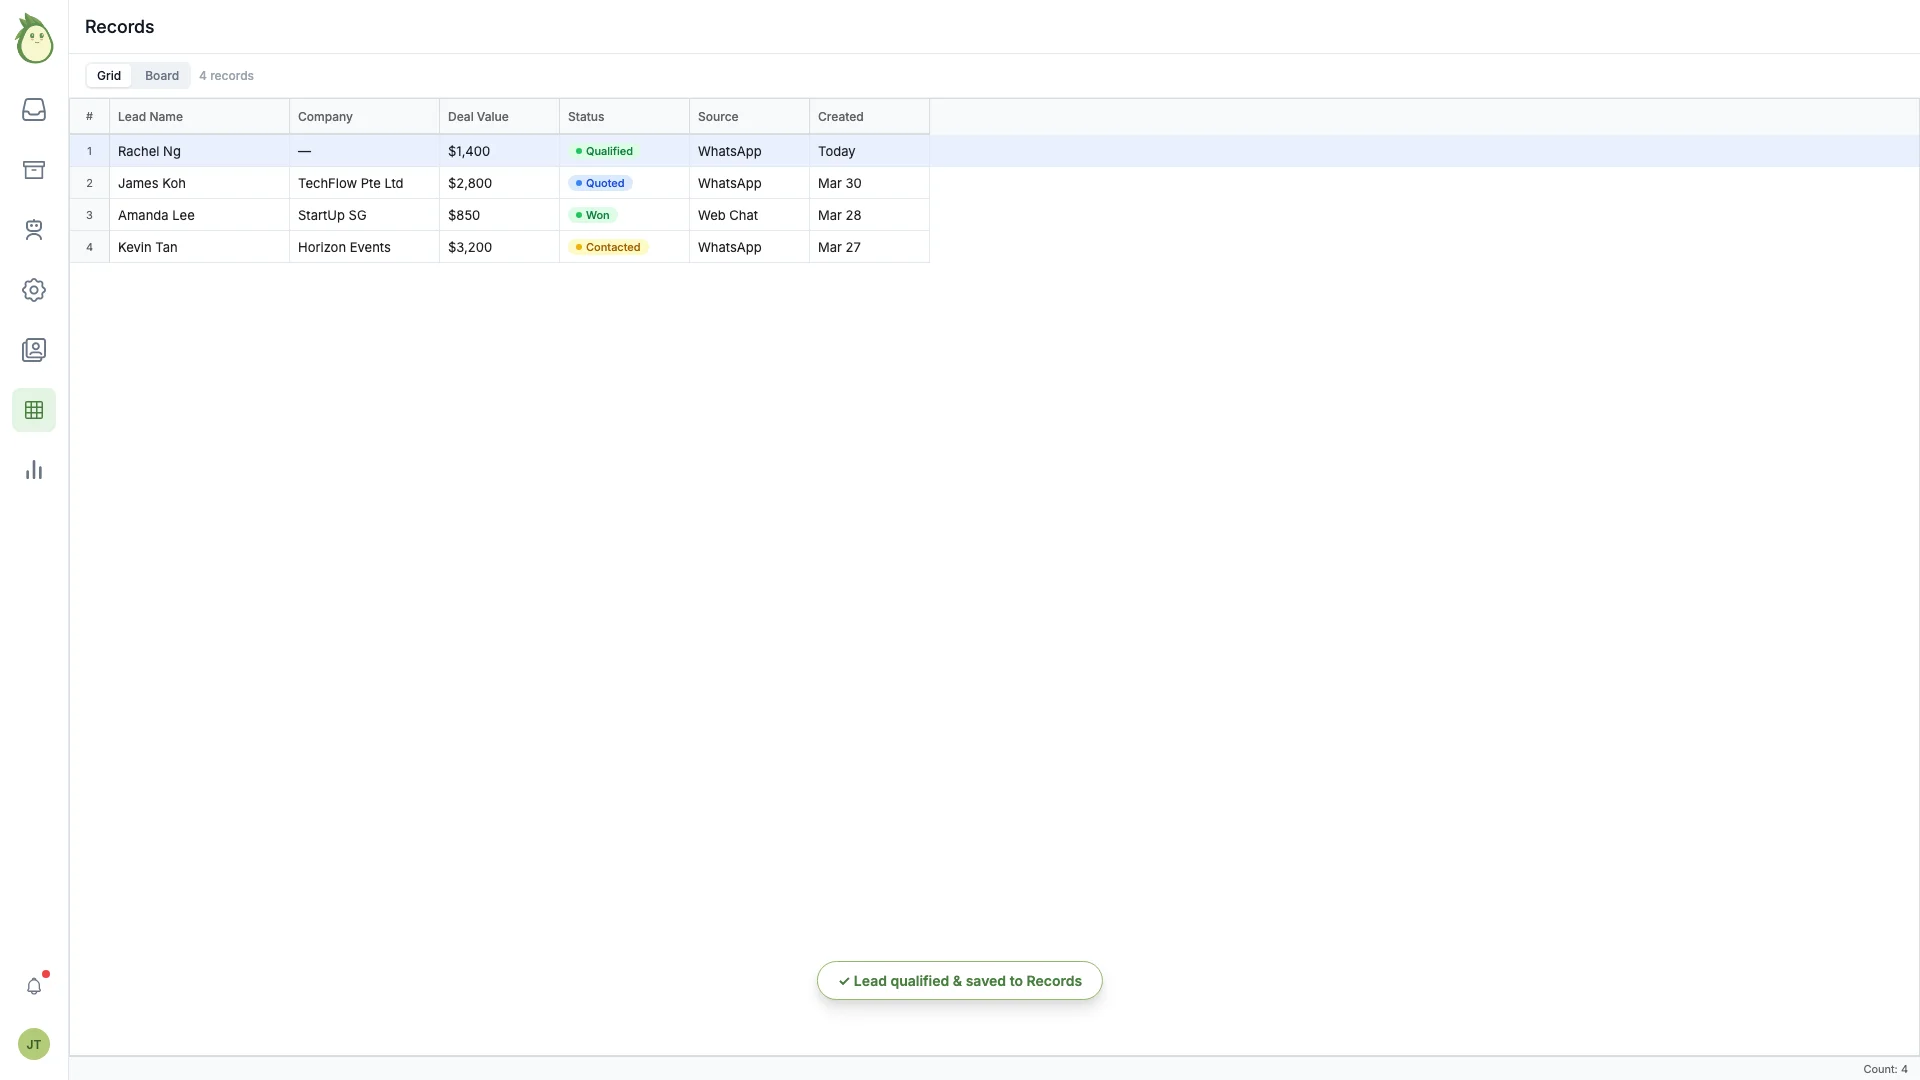The image size is (1920, 1080).
Task: Open the Analytics chart icon
Action: tap(34, 470)
